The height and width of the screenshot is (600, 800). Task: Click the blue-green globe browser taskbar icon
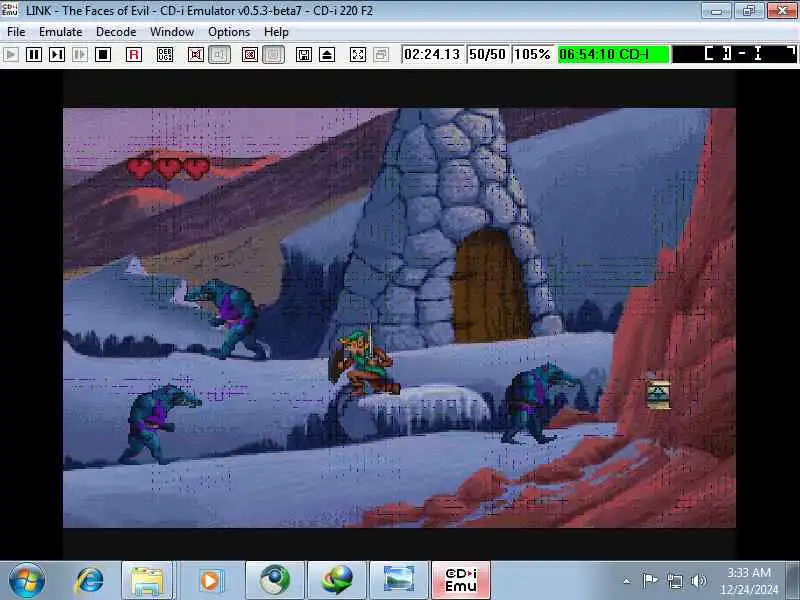[x=275, y=581]
